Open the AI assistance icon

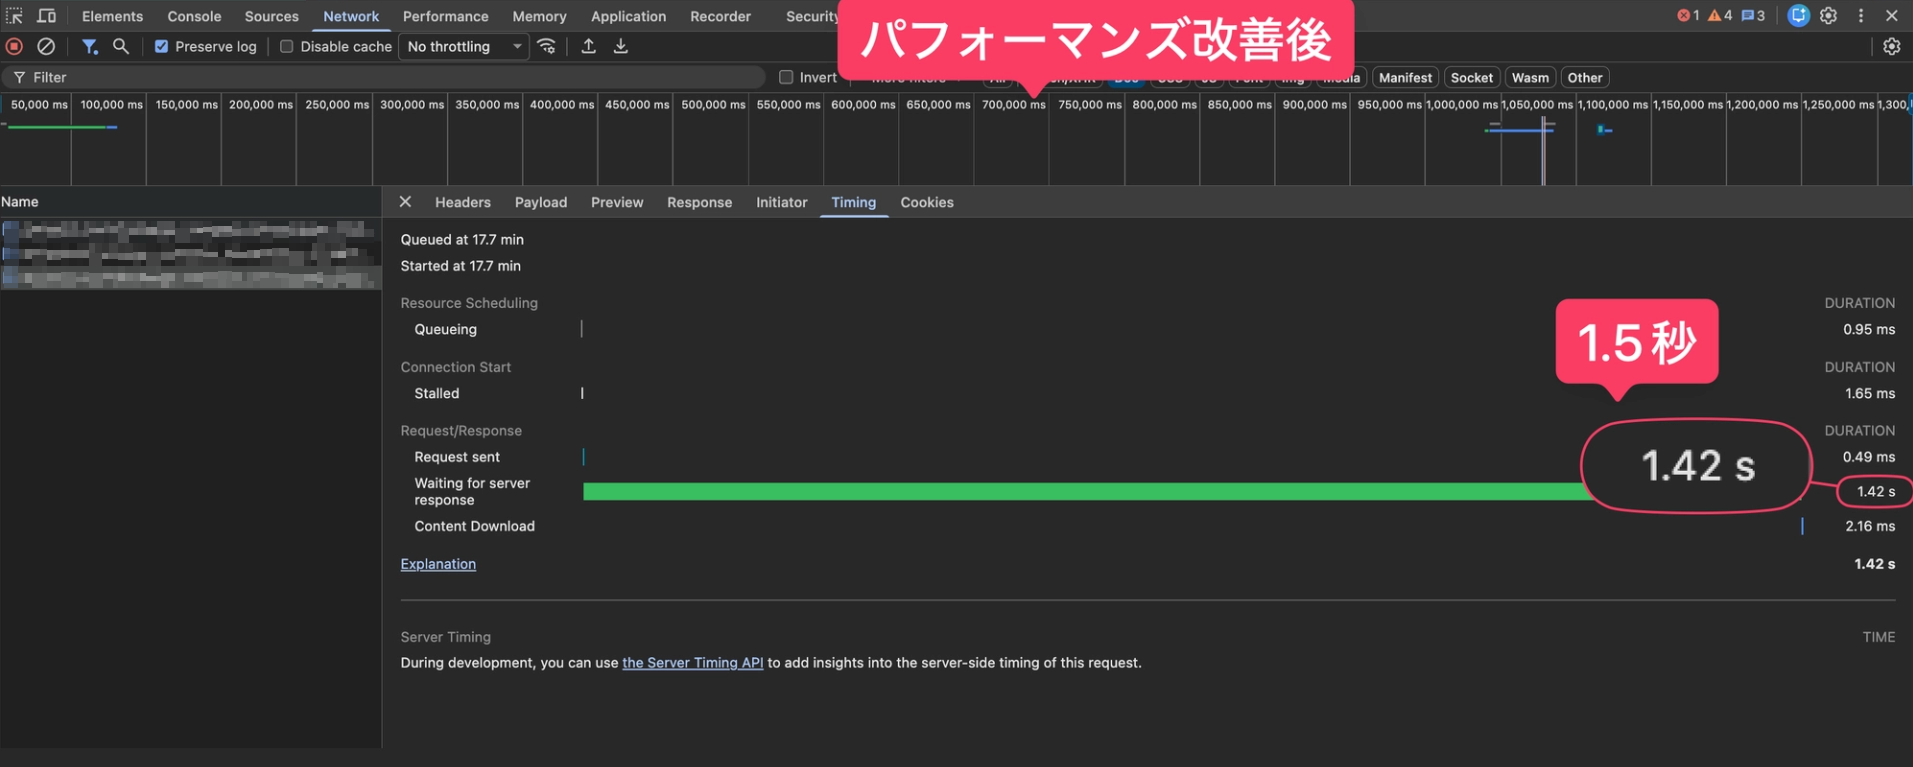pos(1798,15)
